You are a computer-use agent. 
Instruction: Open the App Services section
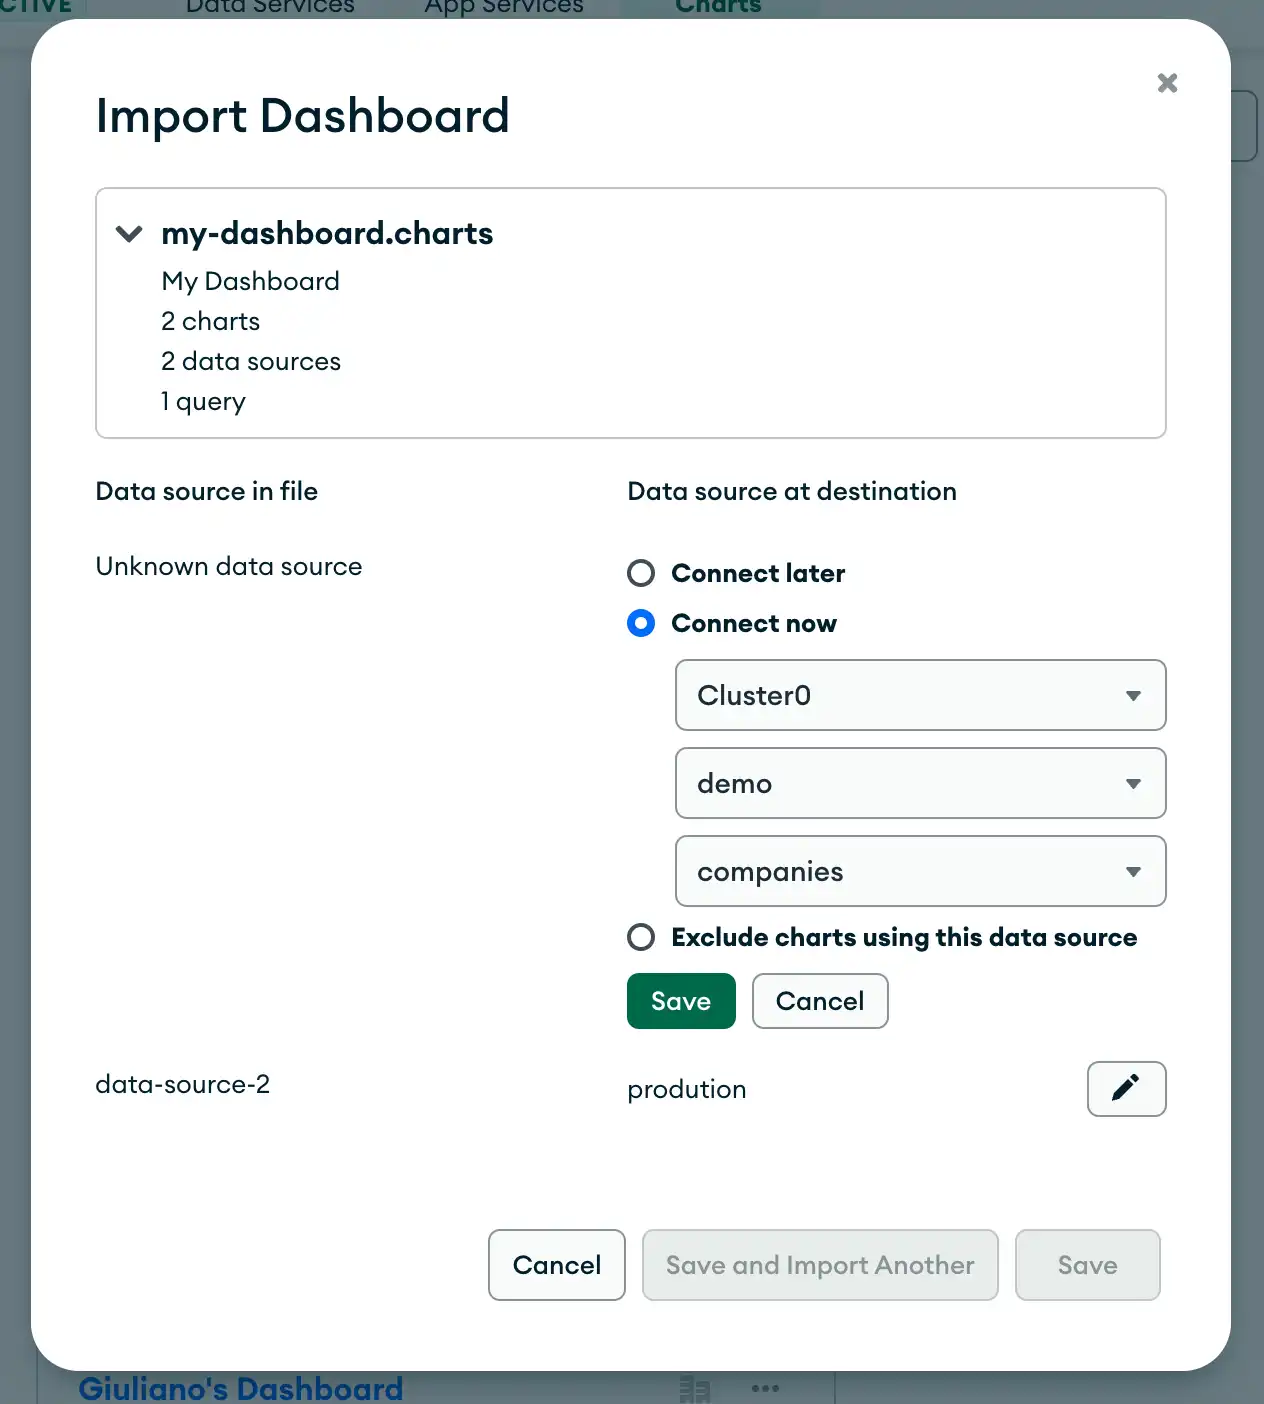coord(504,8)
